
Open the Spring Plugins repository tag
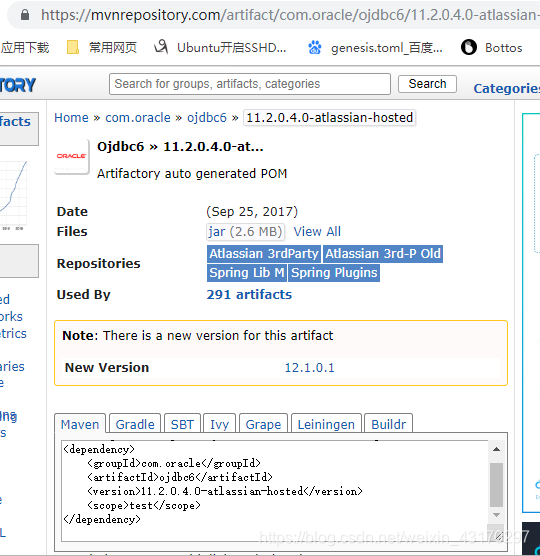pos(334,273)
